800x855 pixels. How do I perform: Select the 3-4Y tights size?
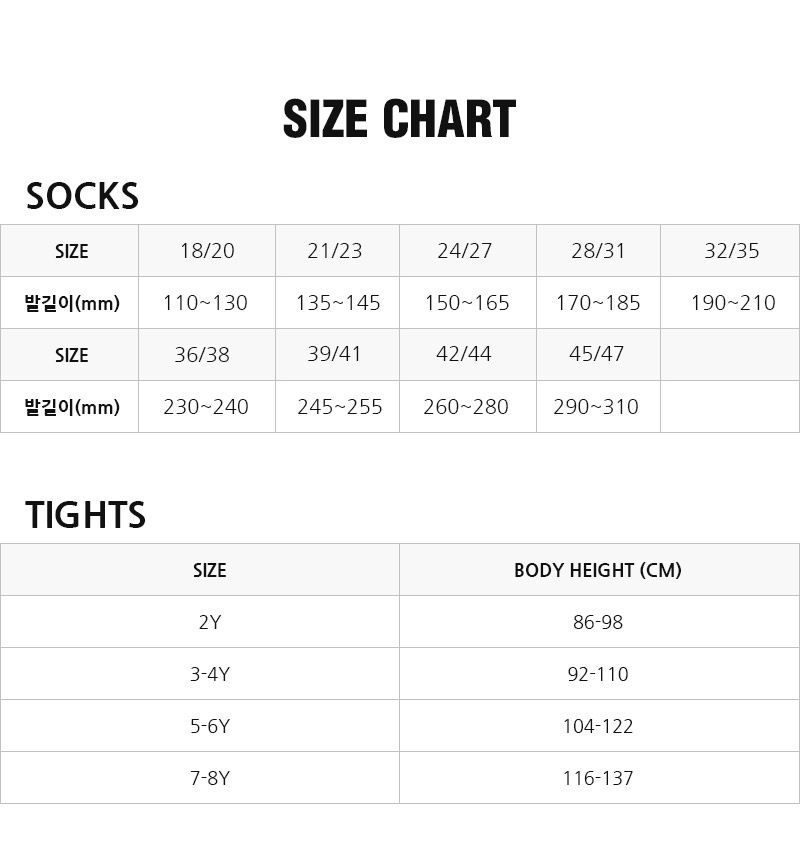(x=210, y=674)
